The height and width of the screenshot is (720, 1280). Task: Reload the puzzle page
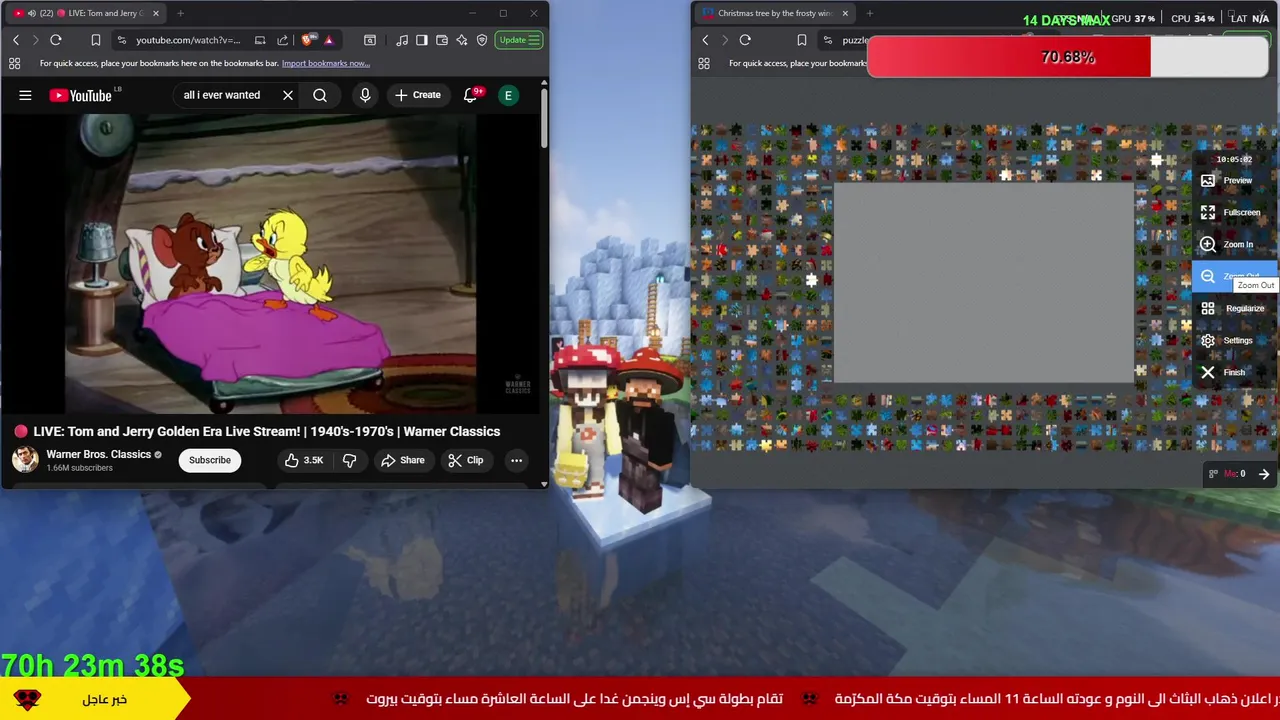coord(745,40)
